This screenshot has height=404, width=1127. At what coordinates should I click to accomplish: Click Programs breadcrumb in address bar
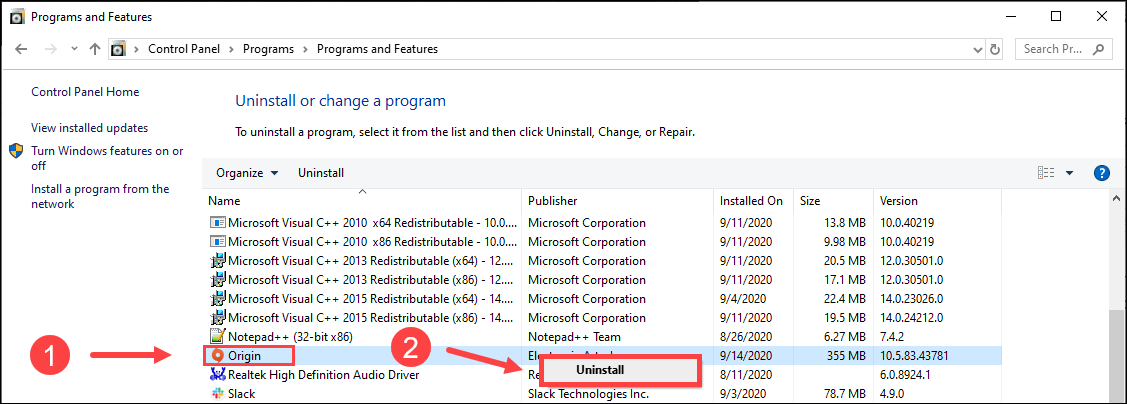point(268,50)
